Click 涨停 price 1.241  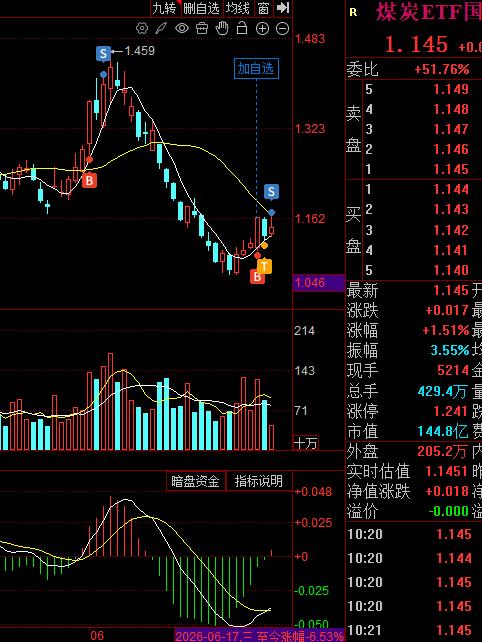pos(451,411)
